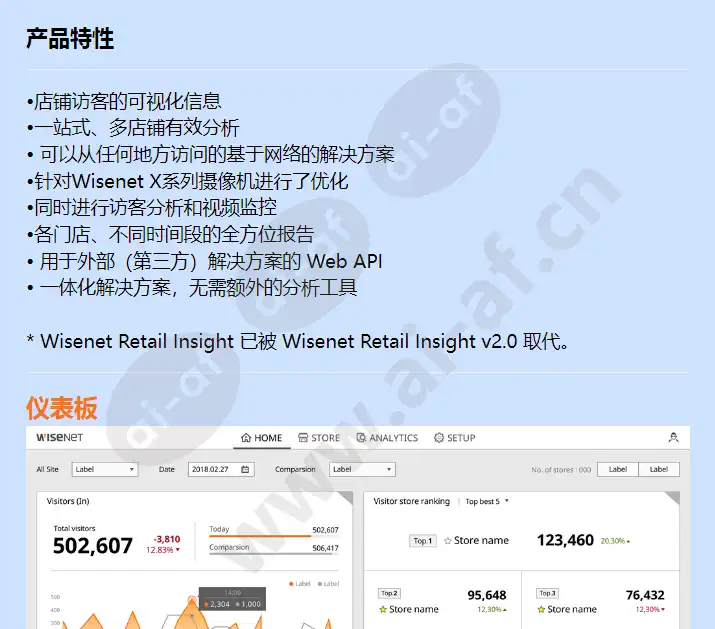Screen dimensions: 715x629
Task: Click the 12.30% indicator under 76,432
Action: coord(650,609)
